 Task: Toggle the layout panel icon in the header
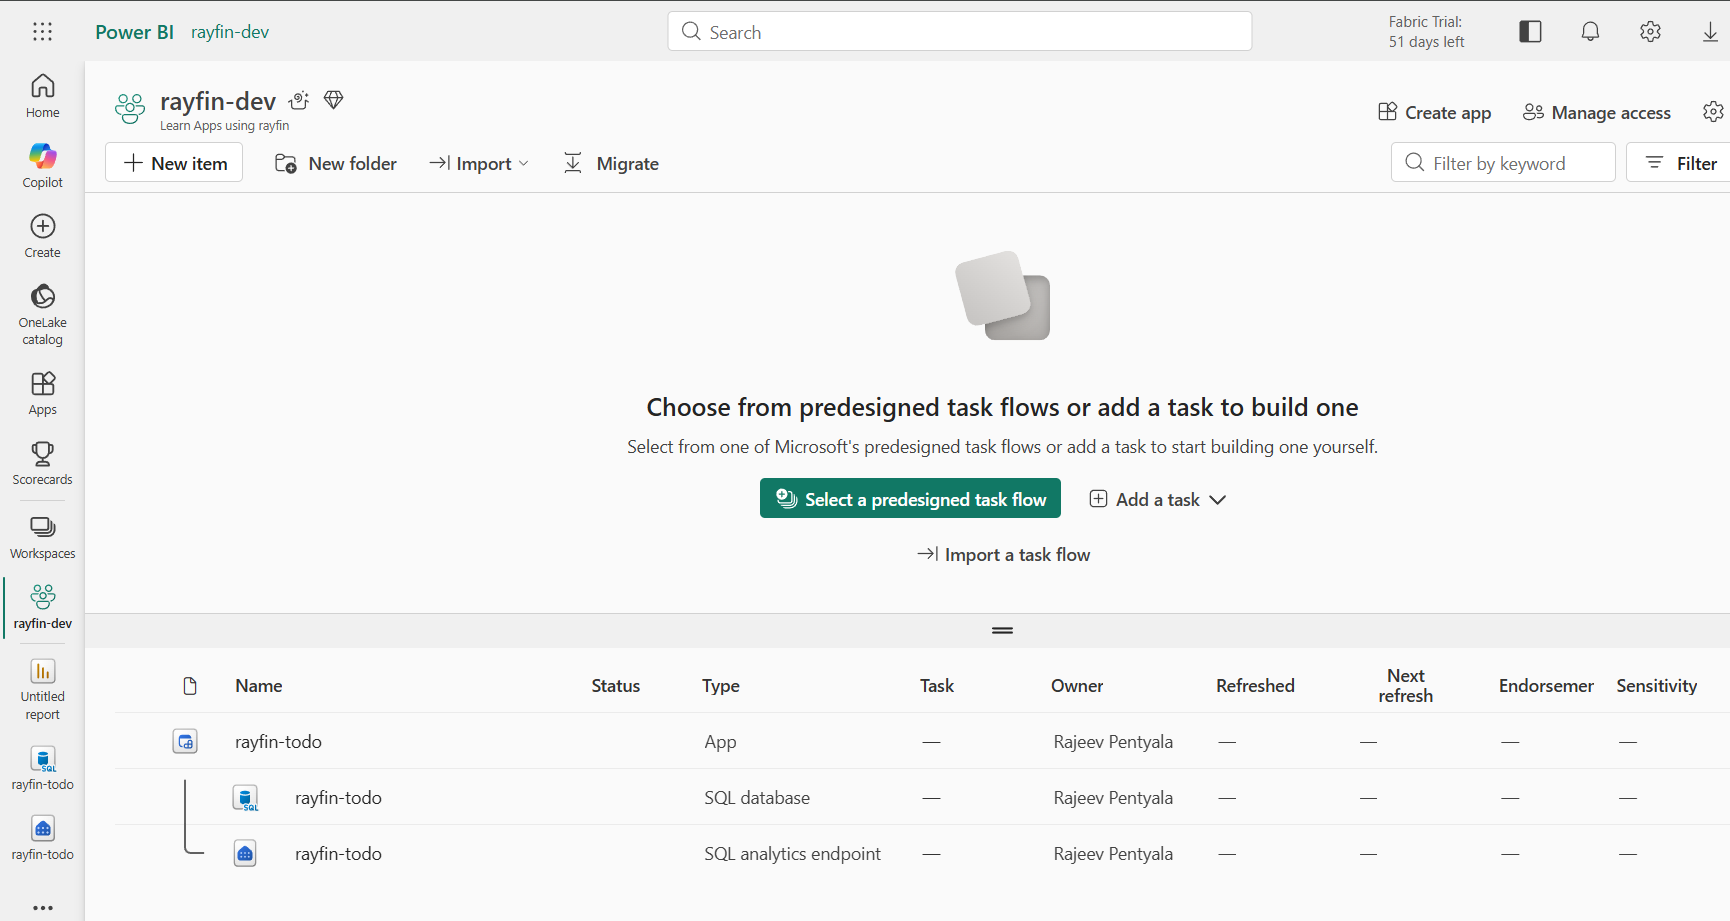coord(1530,32)
